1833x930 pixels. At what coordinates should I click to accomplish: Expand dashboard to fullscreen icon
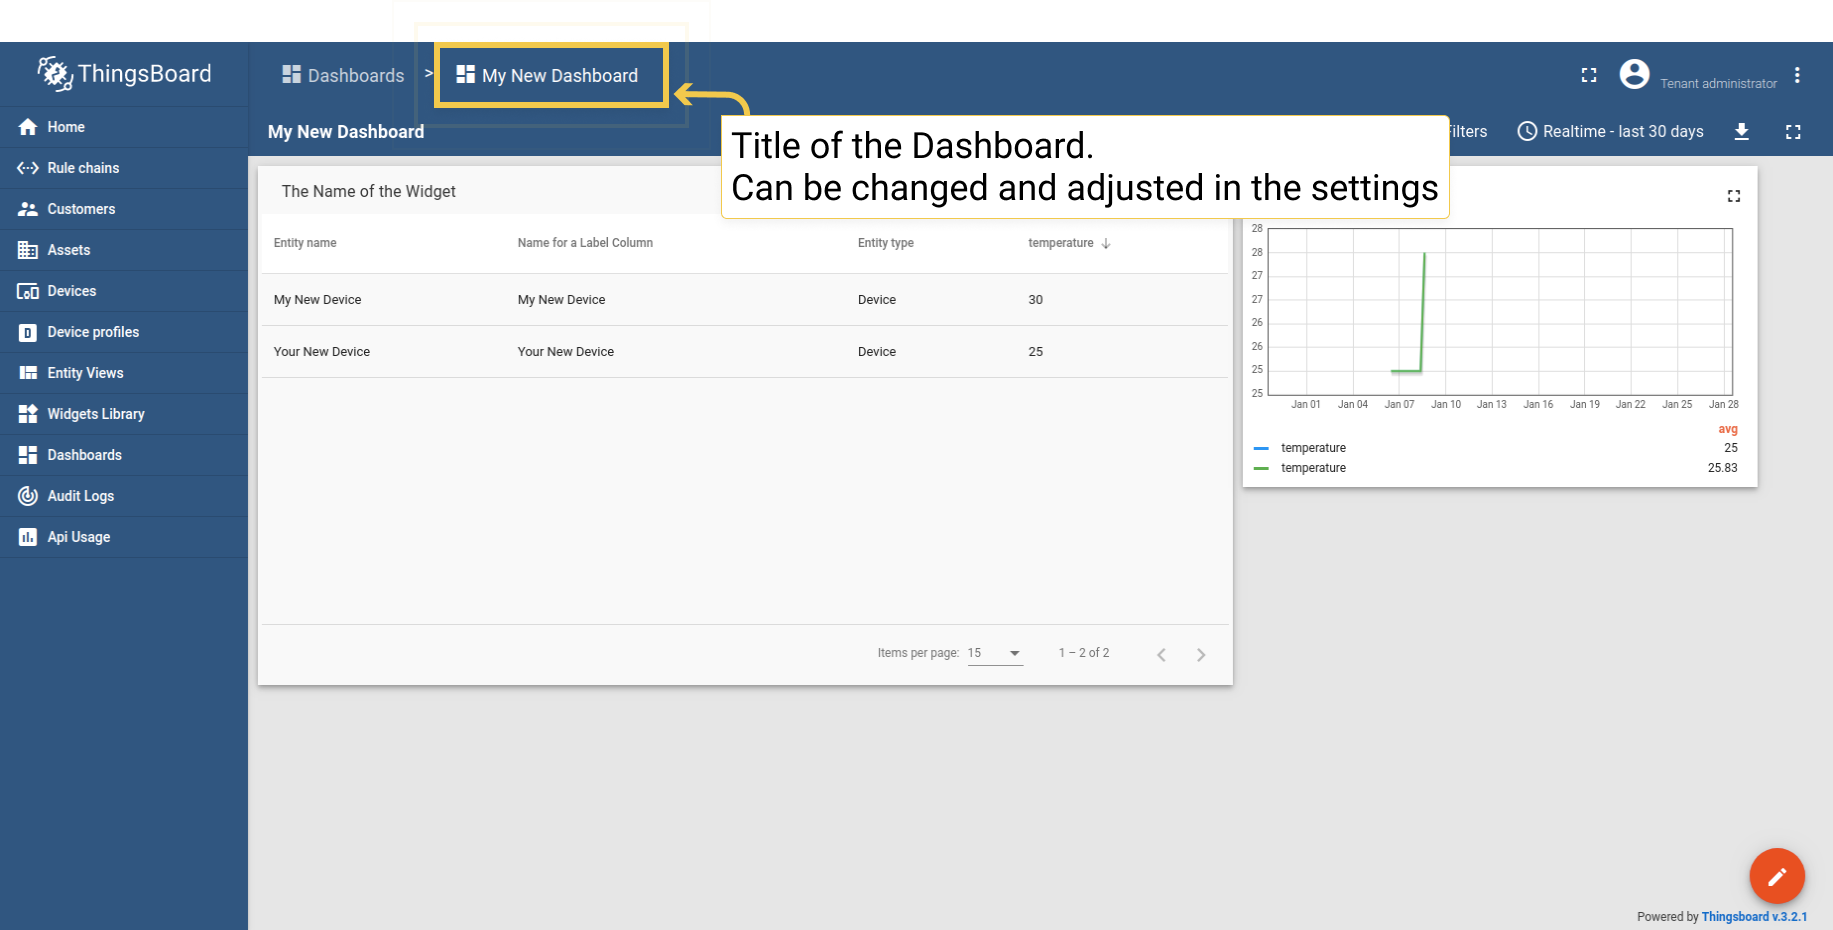[x=1793, y=132]
